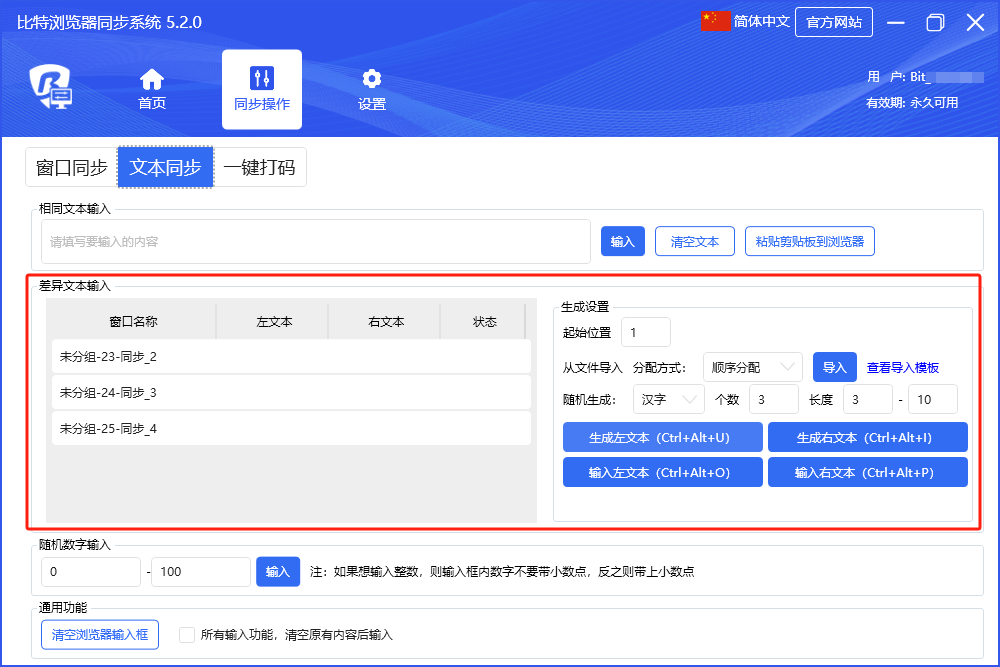Screen dimensions: 1000x667
Task: Click the 官方网站 button
Action: pos(833,22)
